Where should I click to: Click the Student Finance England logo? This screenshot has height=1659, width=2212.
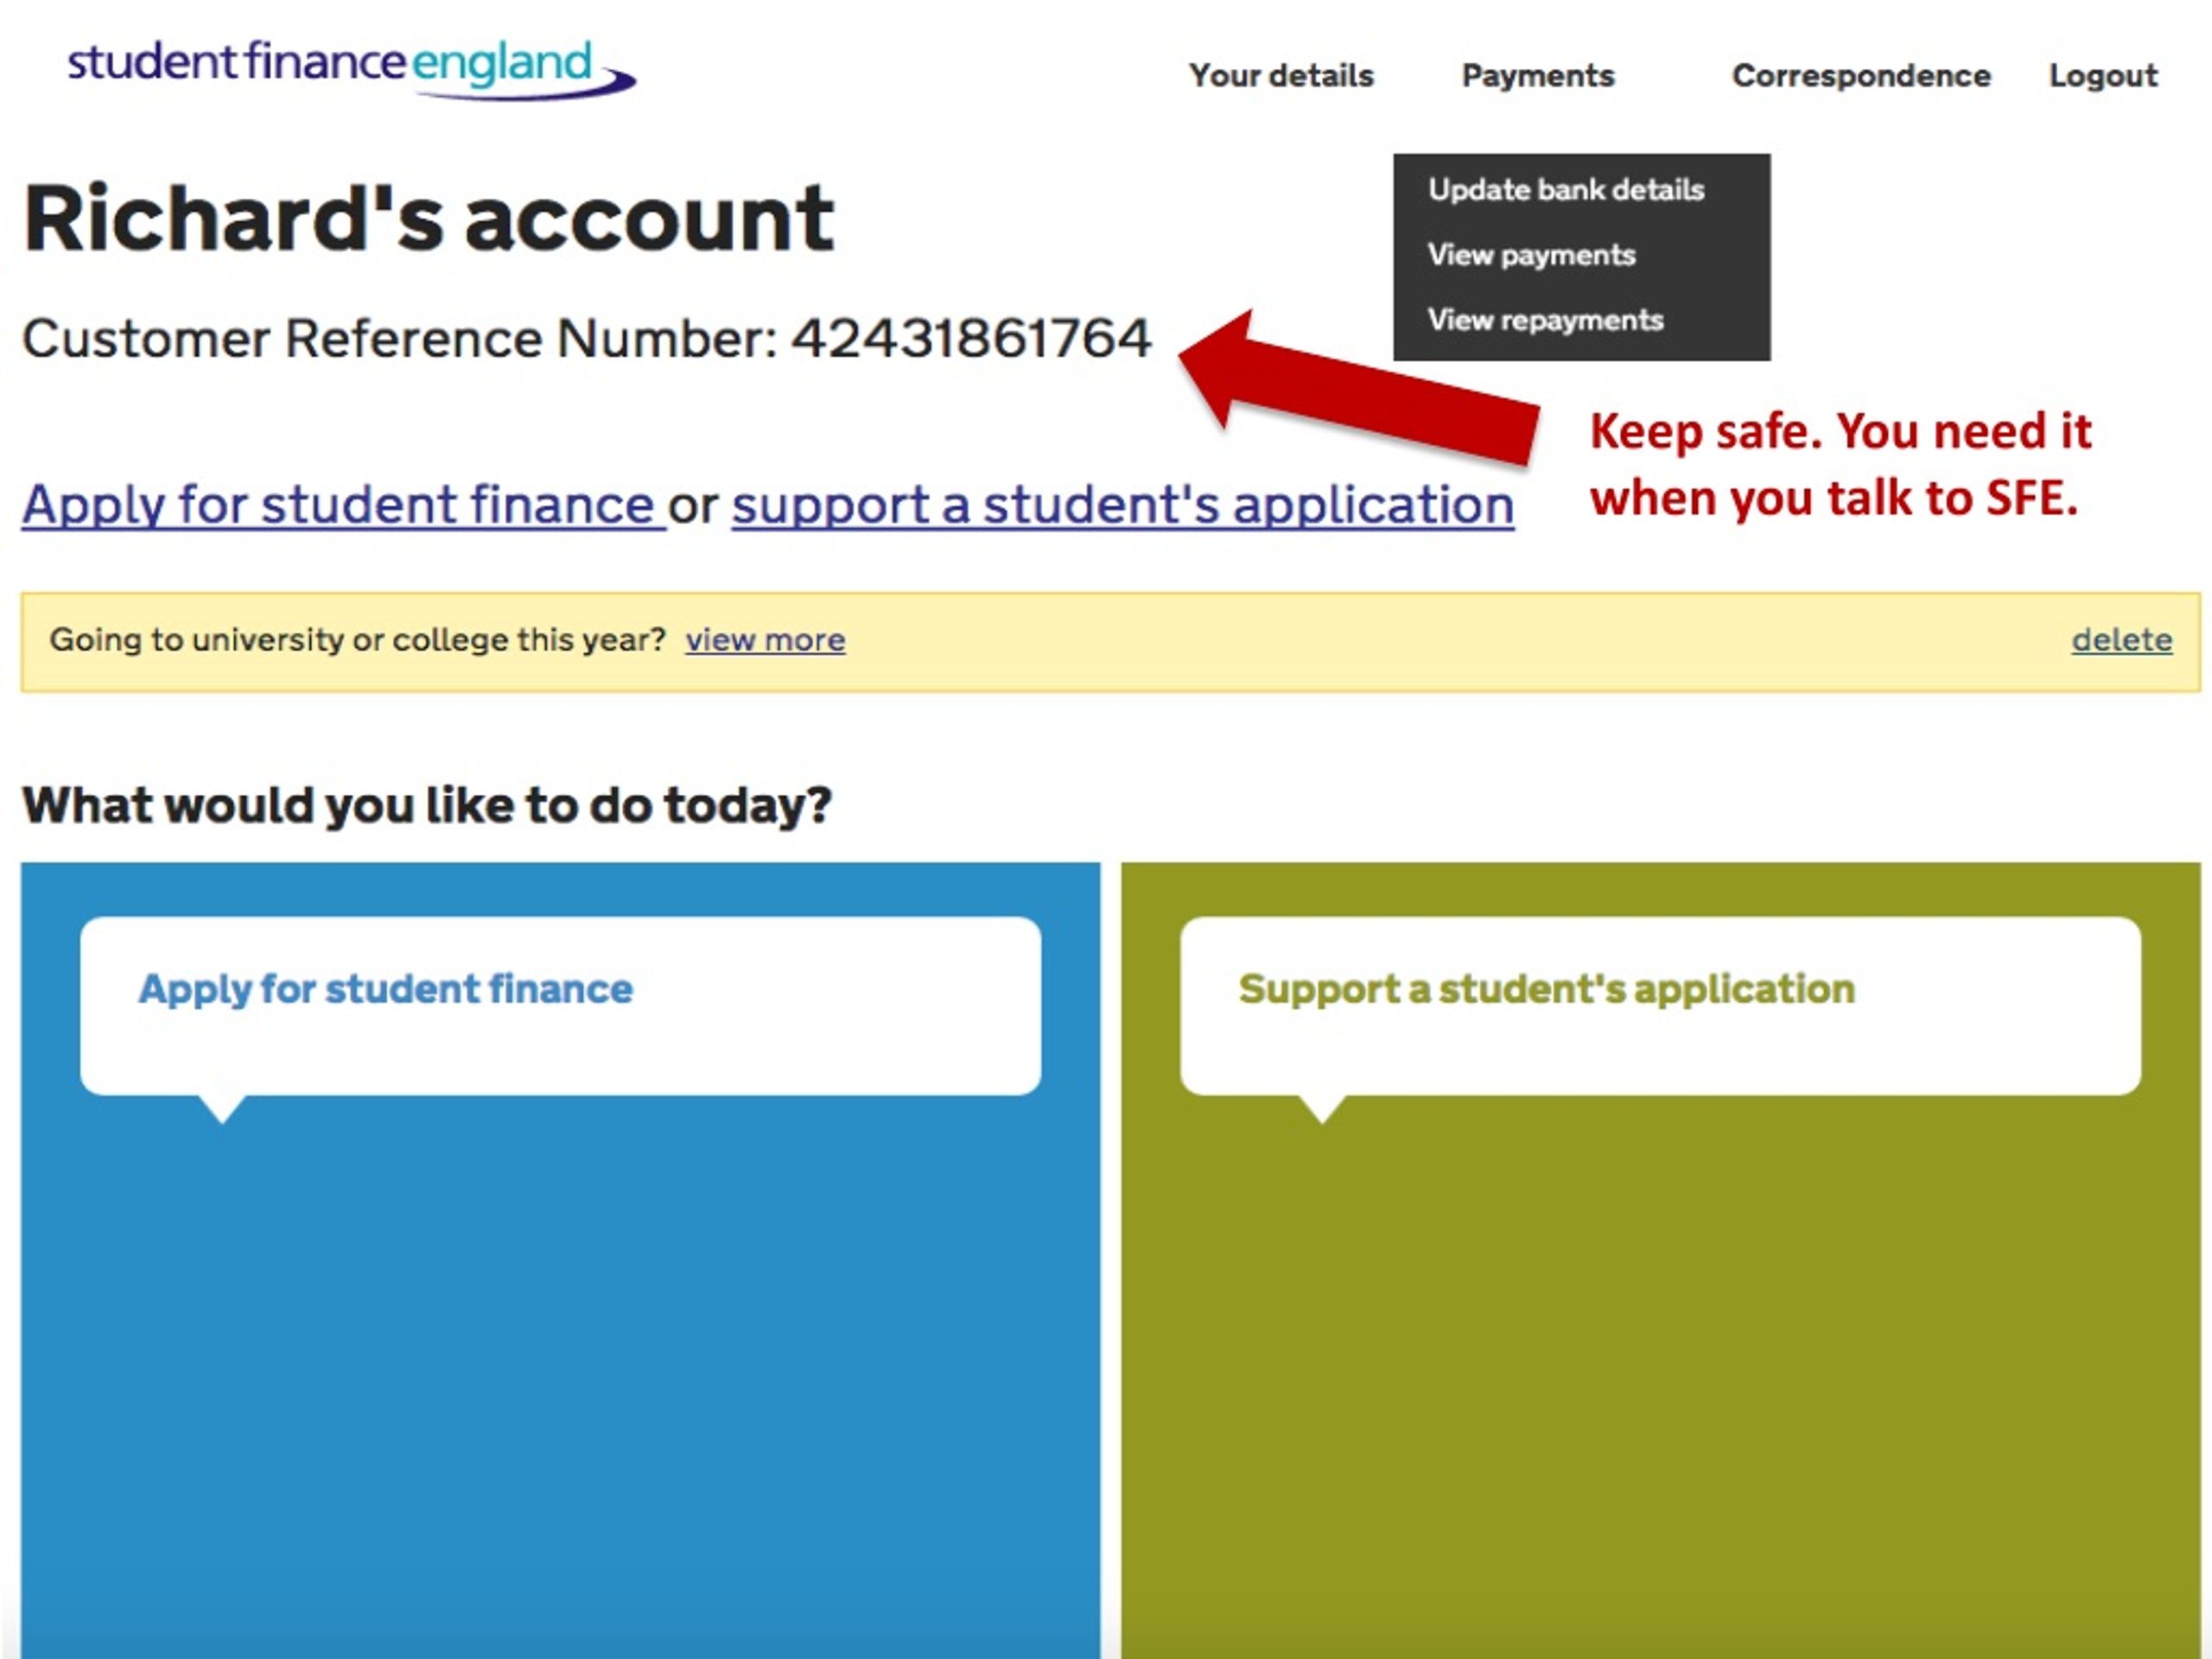(351, 69)
